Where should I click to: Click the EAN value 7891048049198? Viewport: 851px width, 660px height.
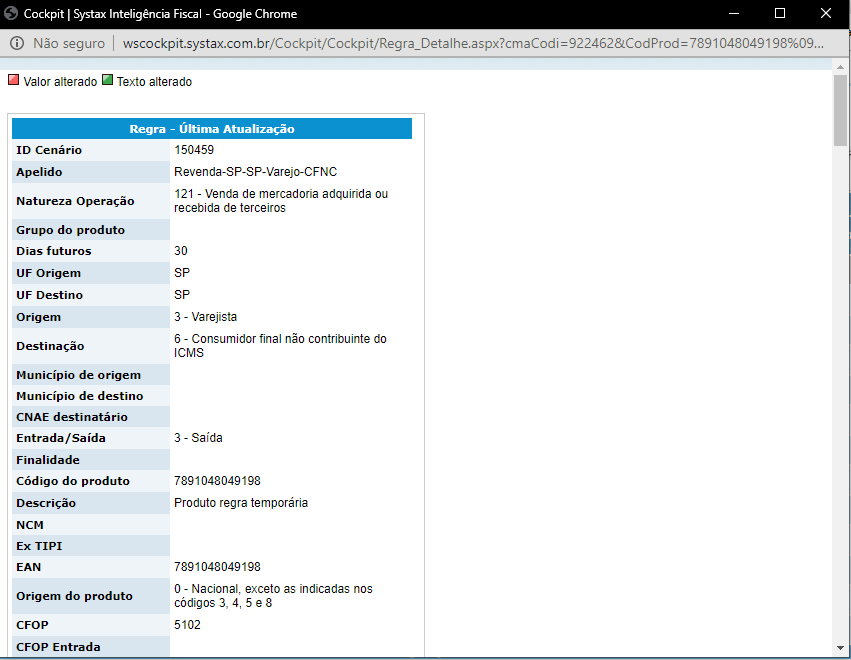point(217,567)
